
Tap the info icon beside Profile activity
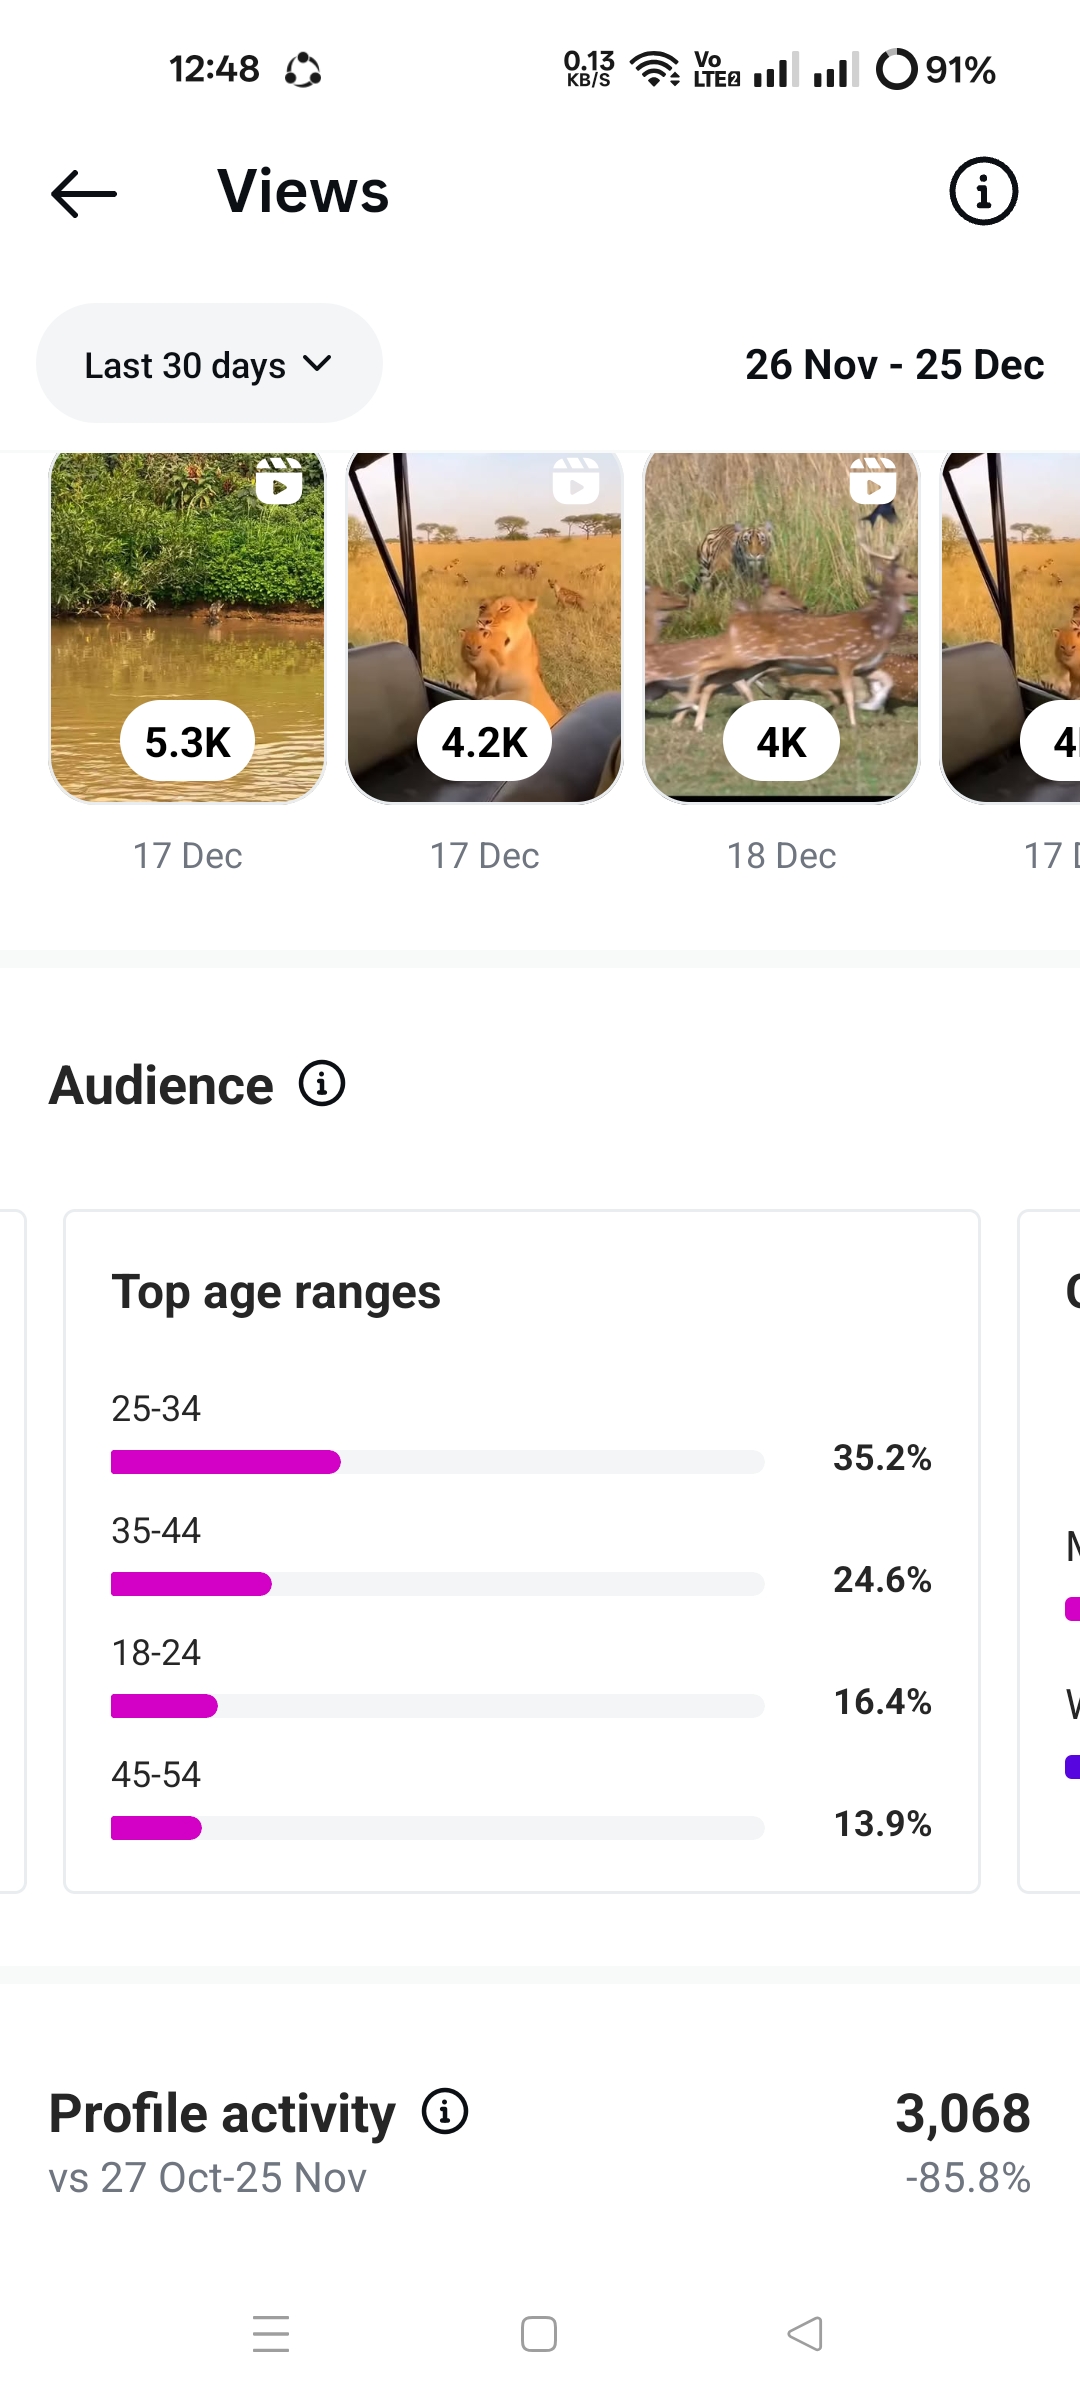tap(445, 2111)
